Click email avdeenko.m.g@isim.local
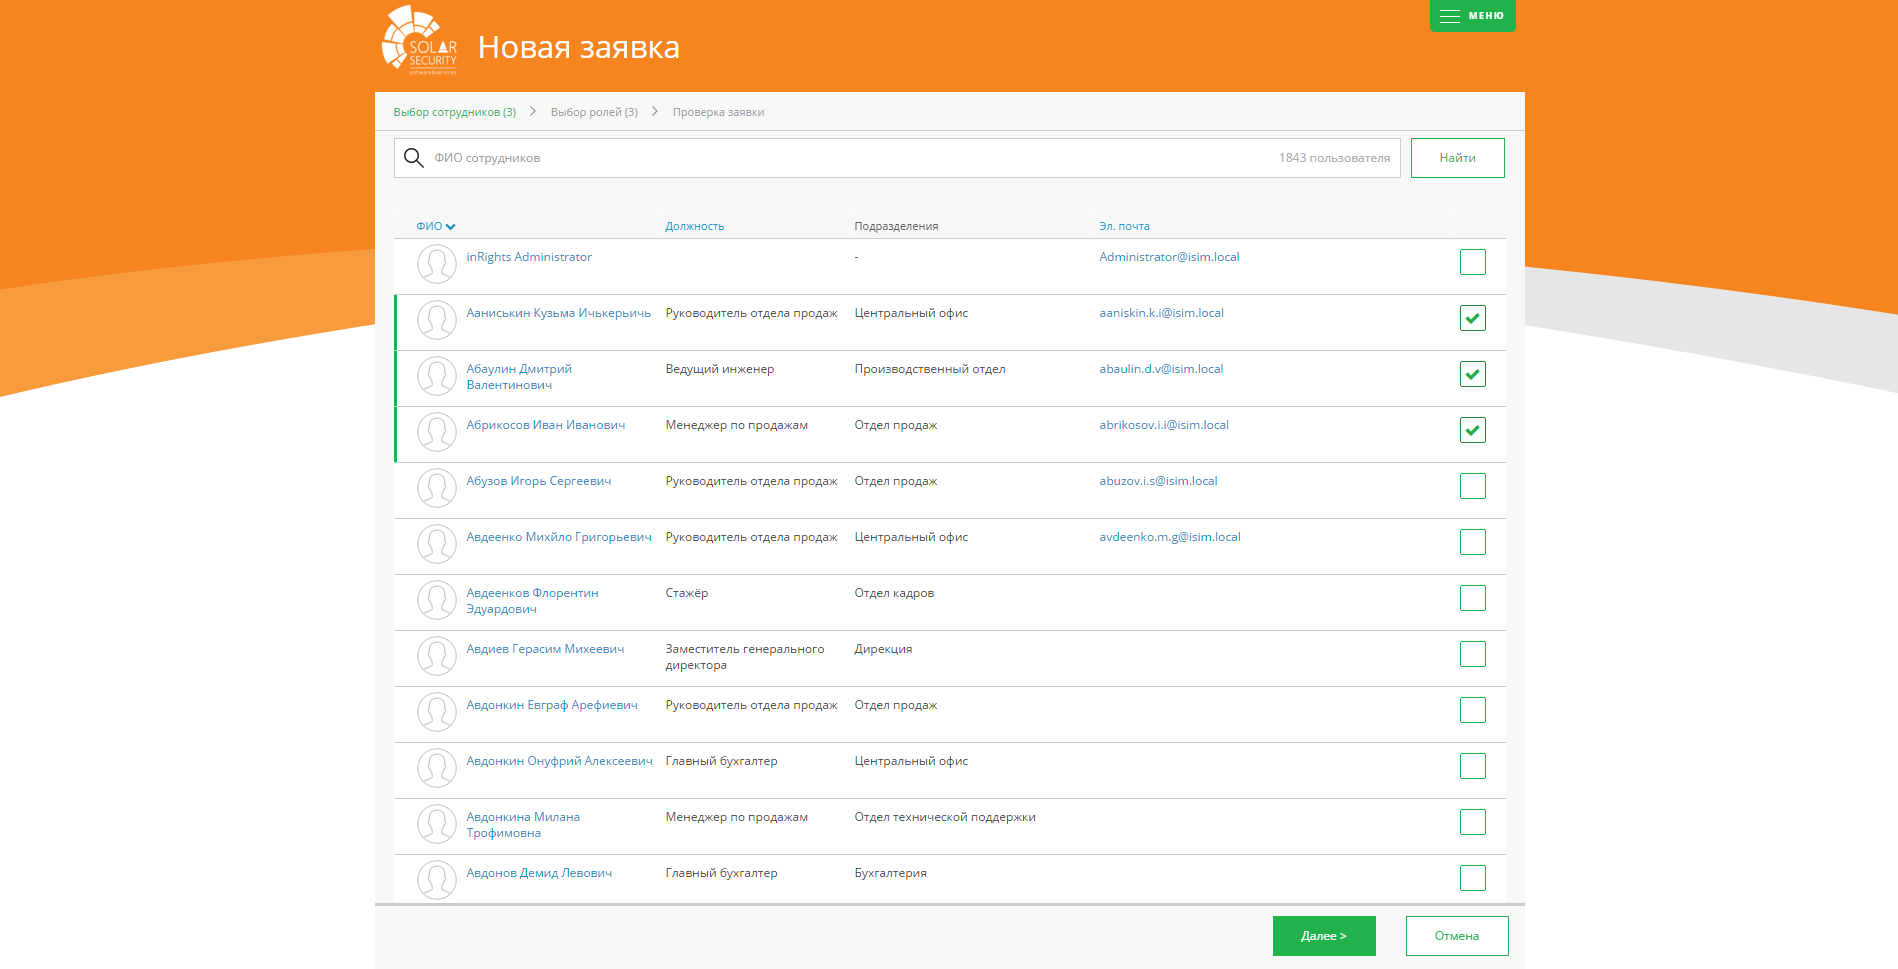 pyautogui.click(x=1170, y=537)
